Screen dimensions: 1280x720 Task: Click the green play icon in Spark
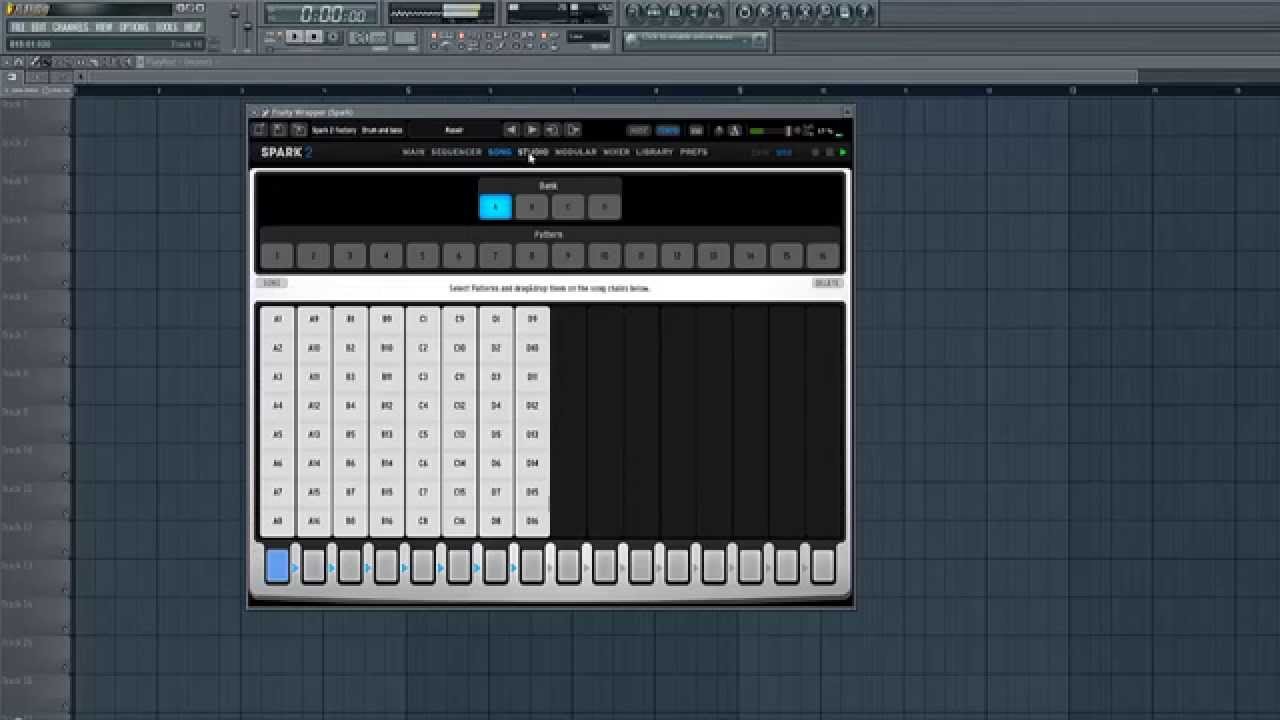[843, 152]
